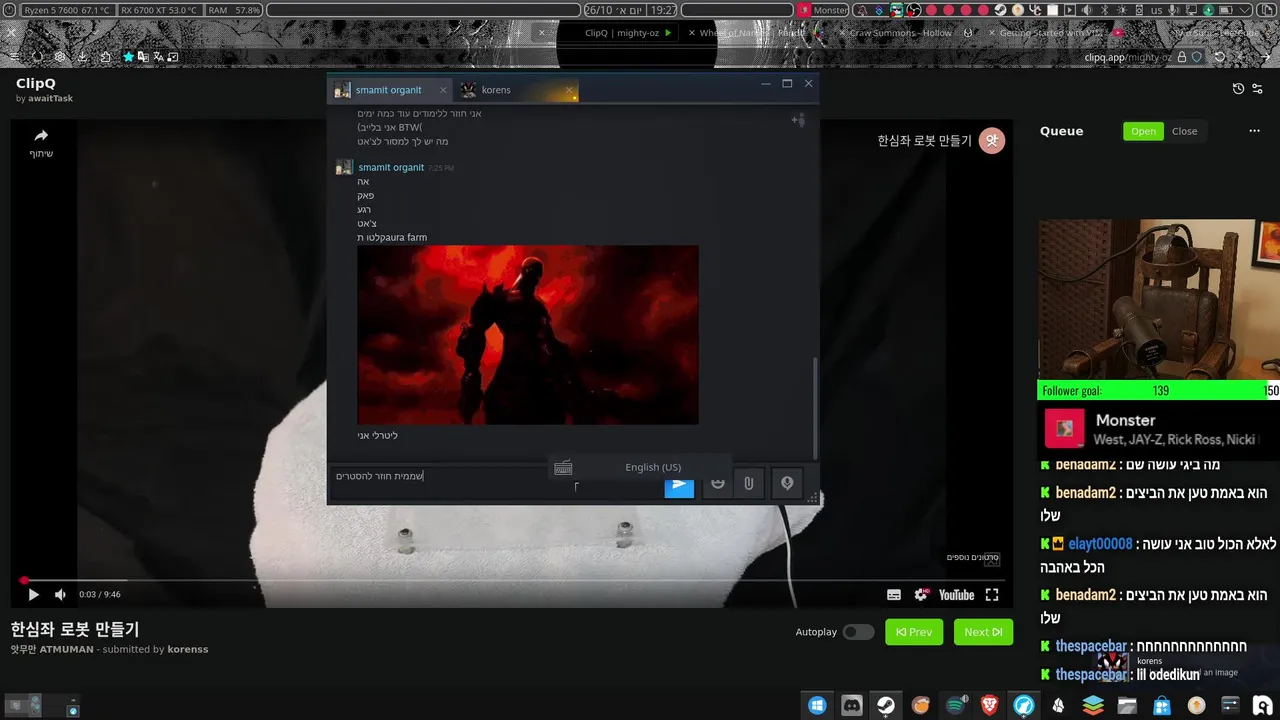Set the queue to Open
Screen dimensions: 1280x720
click(1143, 131)
